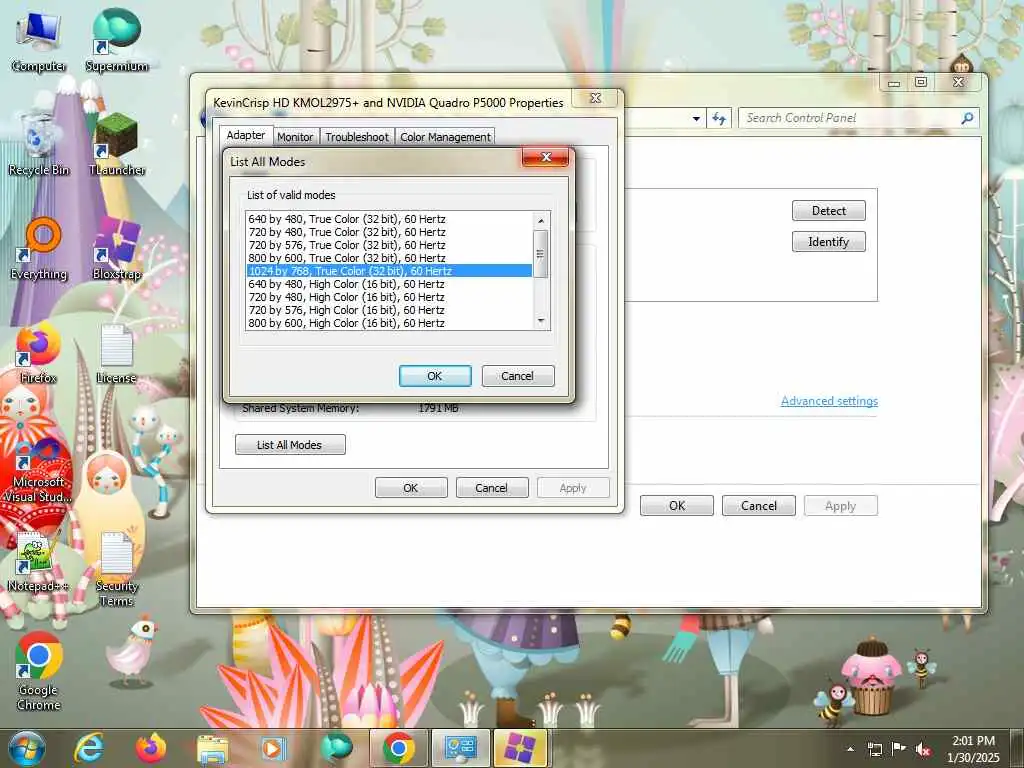Select 640 by 480 True Color mode
The height and width of the screenshot is (768, 1024).
click(389, 219)
